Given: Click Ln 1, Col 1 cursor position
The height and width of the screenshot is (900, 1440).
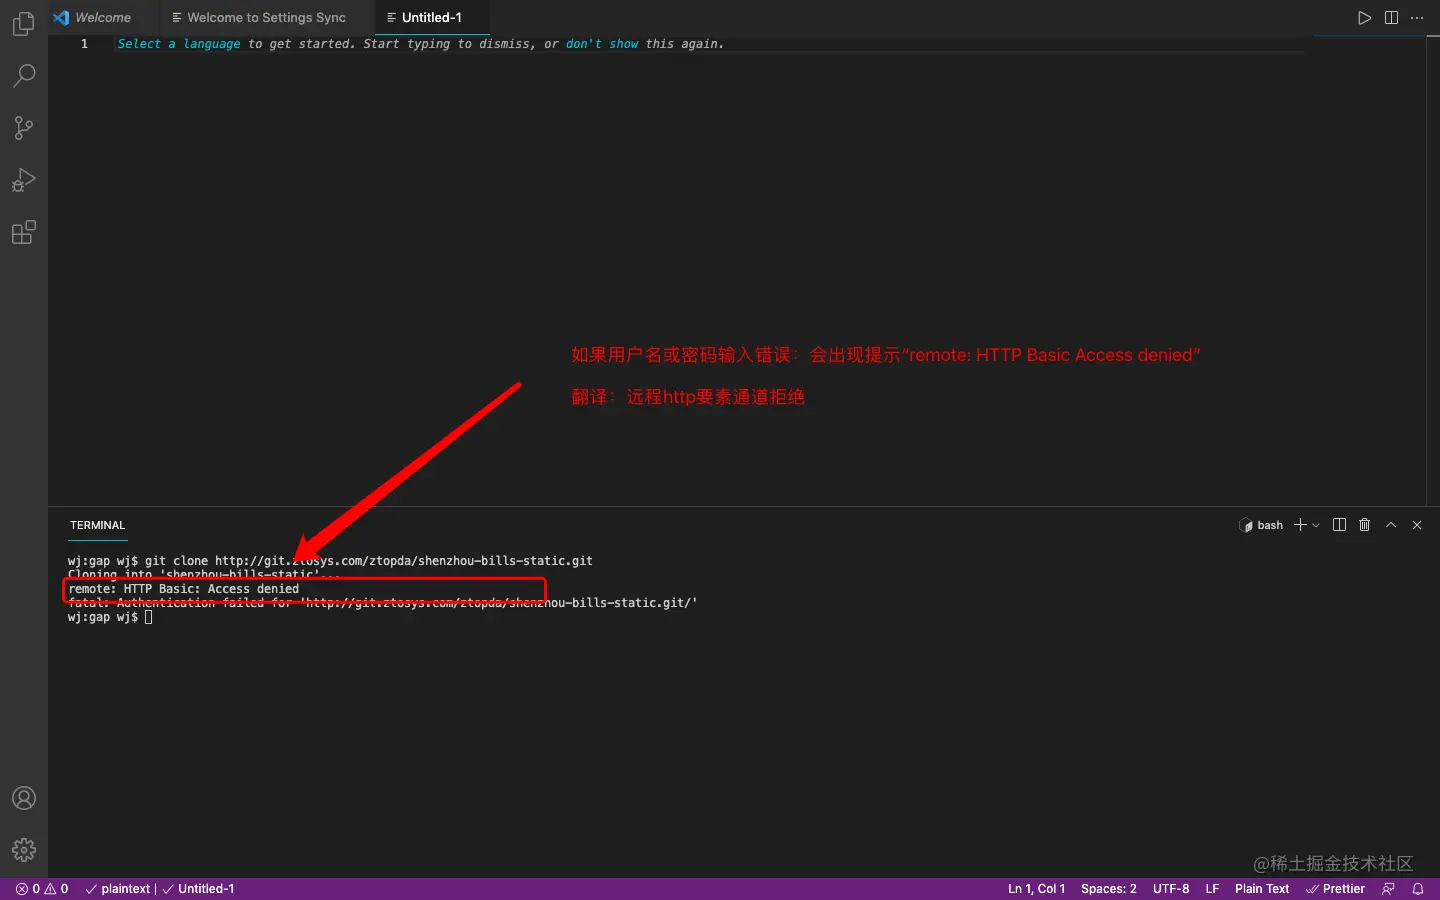Looking at the screenshot, I should click(1036, 889).
